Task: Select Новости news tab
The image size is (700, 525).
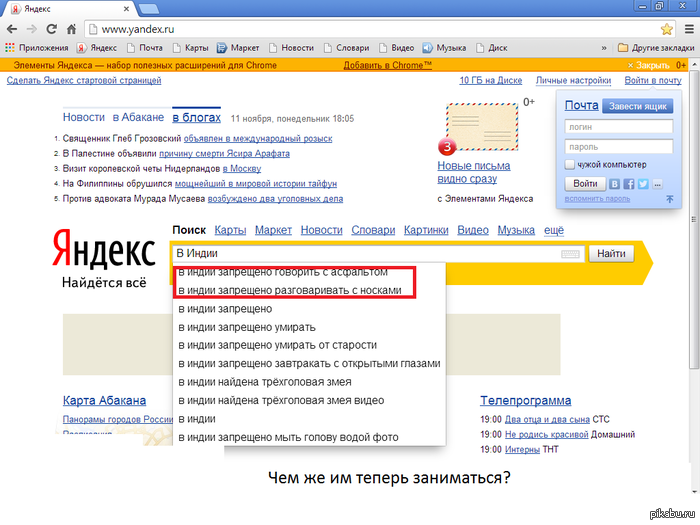Action: [x=83, y=117]
